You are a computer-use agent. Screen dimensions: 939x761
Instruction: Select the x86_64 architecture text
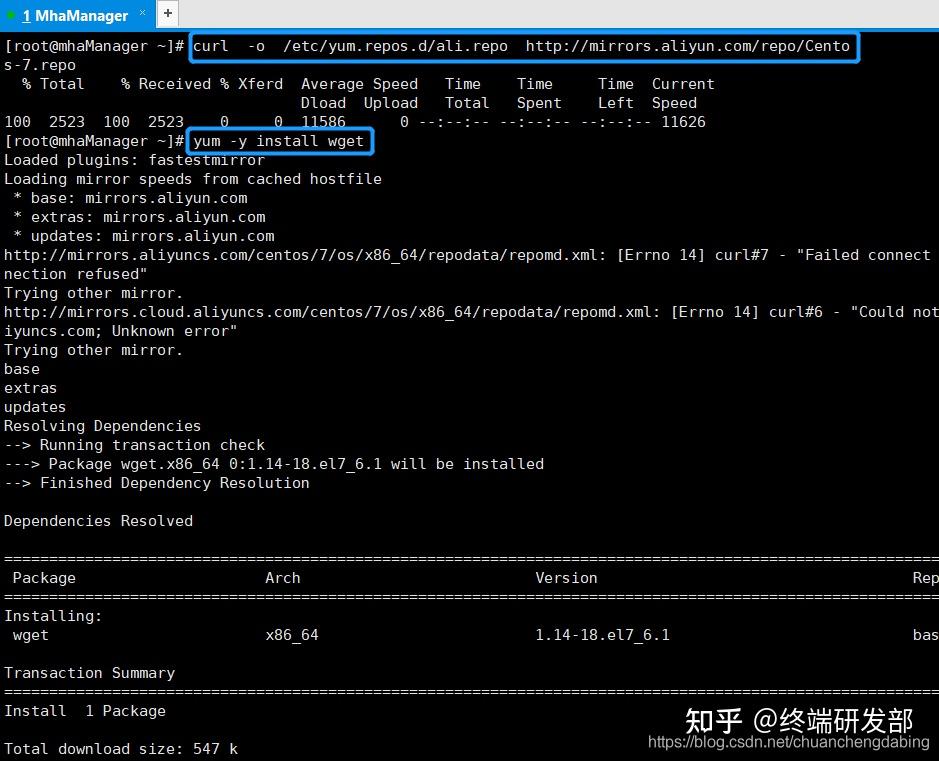292,635
